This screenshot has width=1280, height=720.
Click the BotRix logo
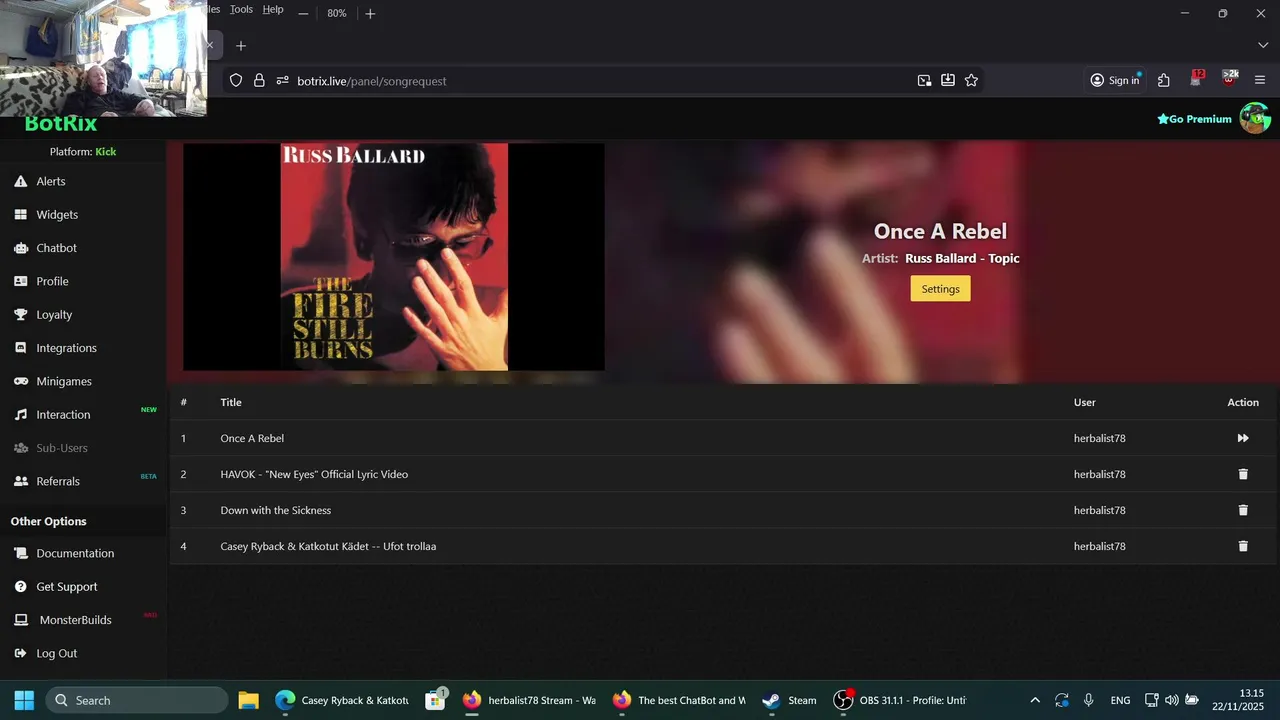click(61, 124)
